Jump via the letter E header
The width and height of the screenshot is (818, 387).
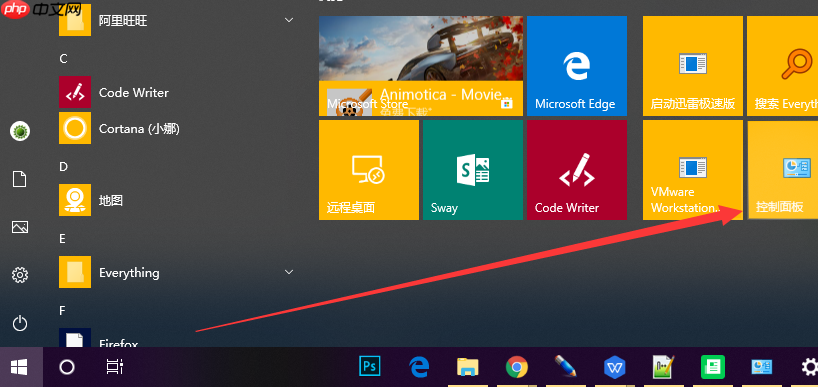(63, 238)
